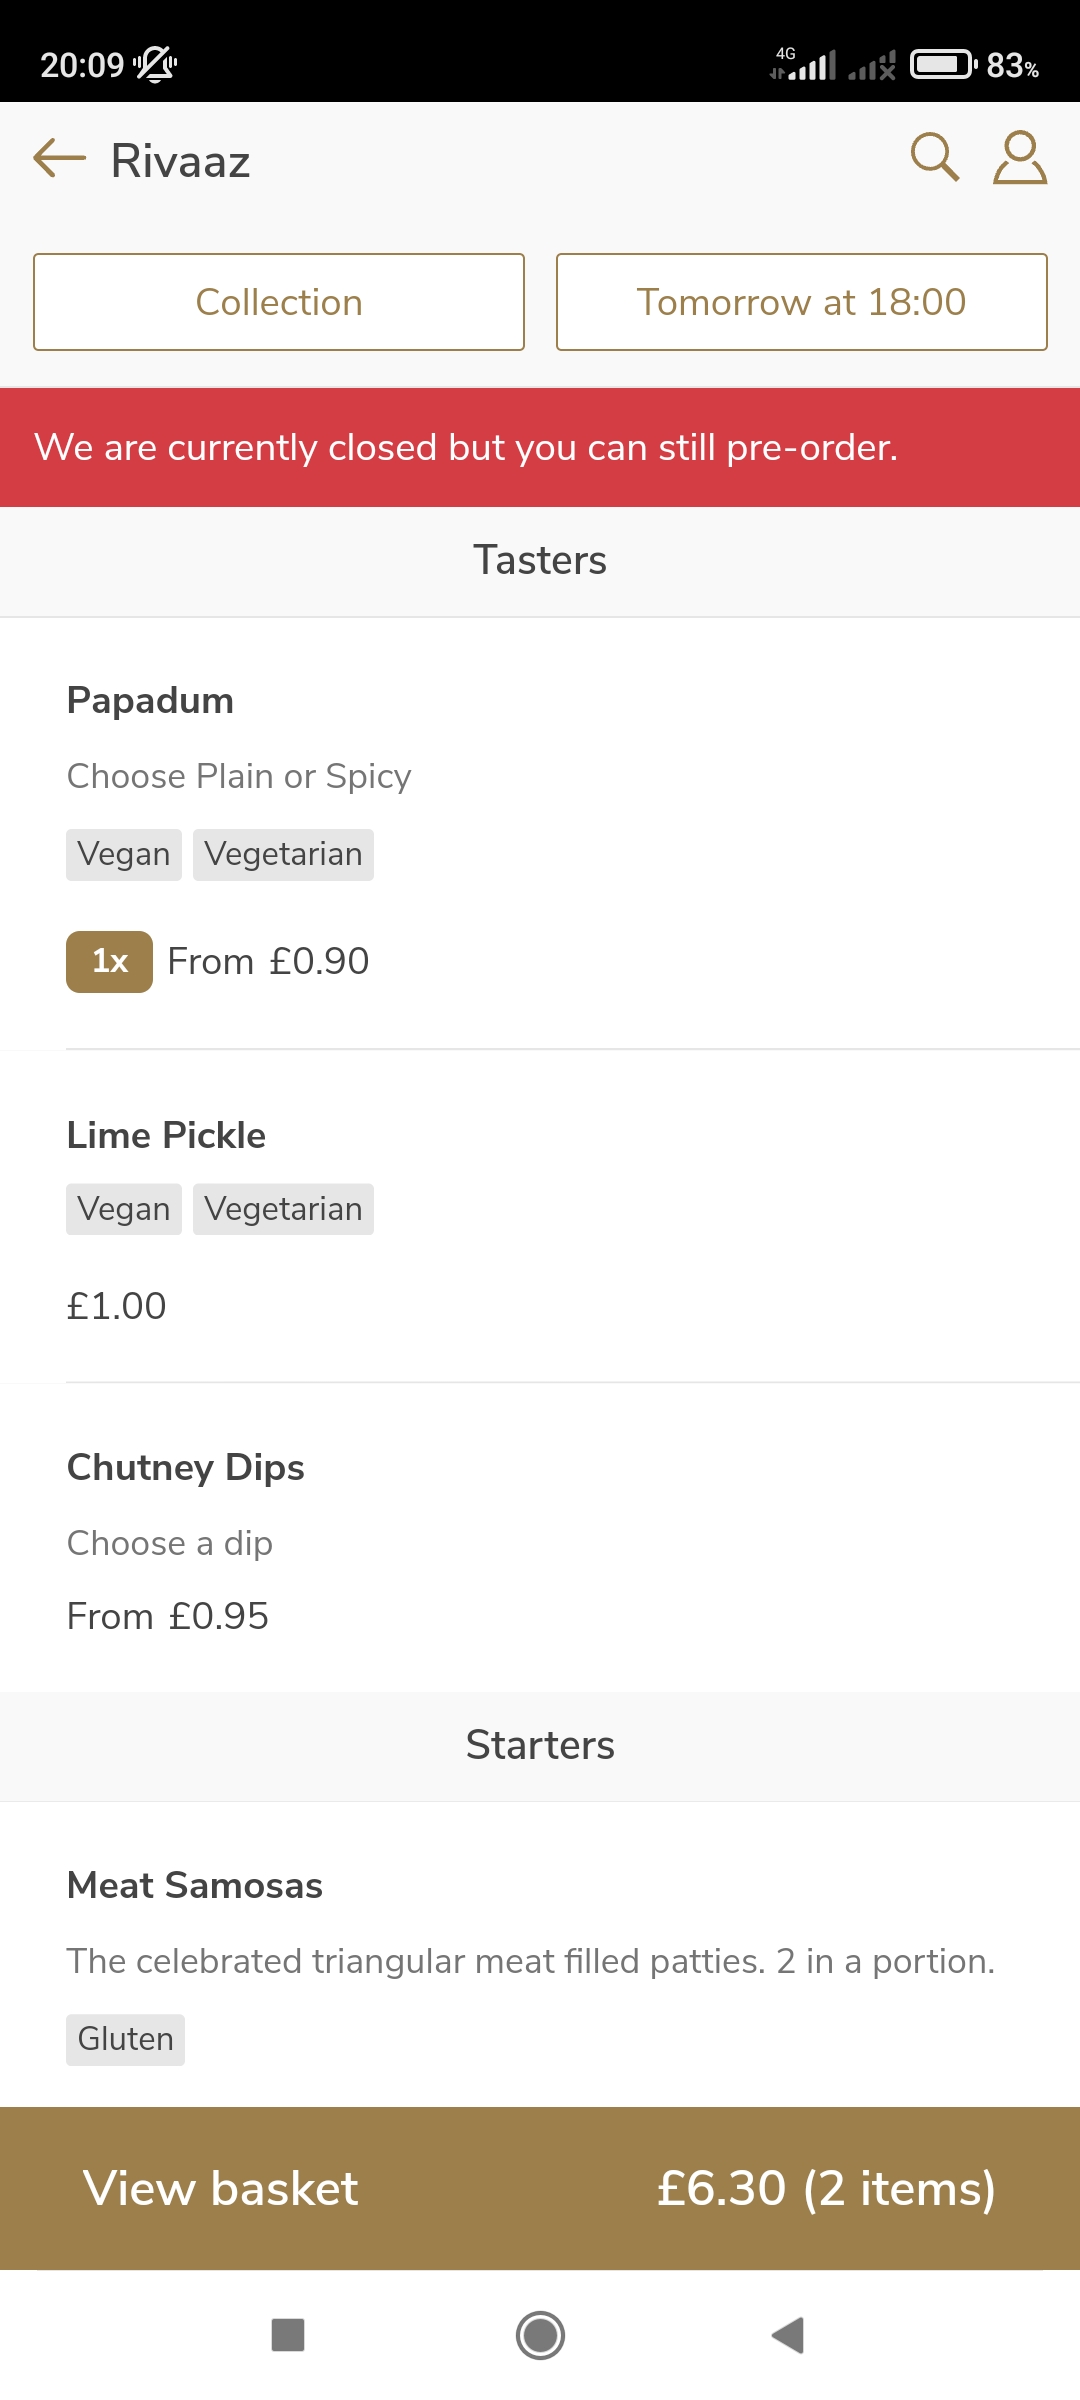Tap the 1x quantity badge on Papadum
1080x2400 pixels.
click(x=109, y=961)
